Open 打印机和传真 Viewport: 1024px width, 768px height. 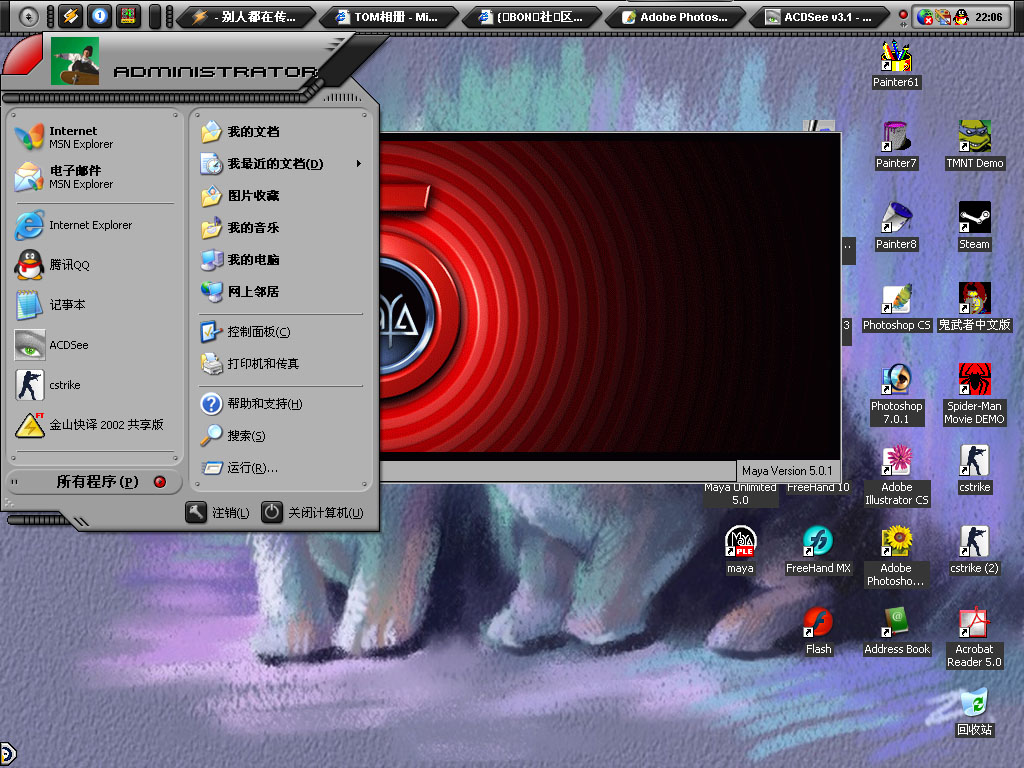tap(281, 364)
